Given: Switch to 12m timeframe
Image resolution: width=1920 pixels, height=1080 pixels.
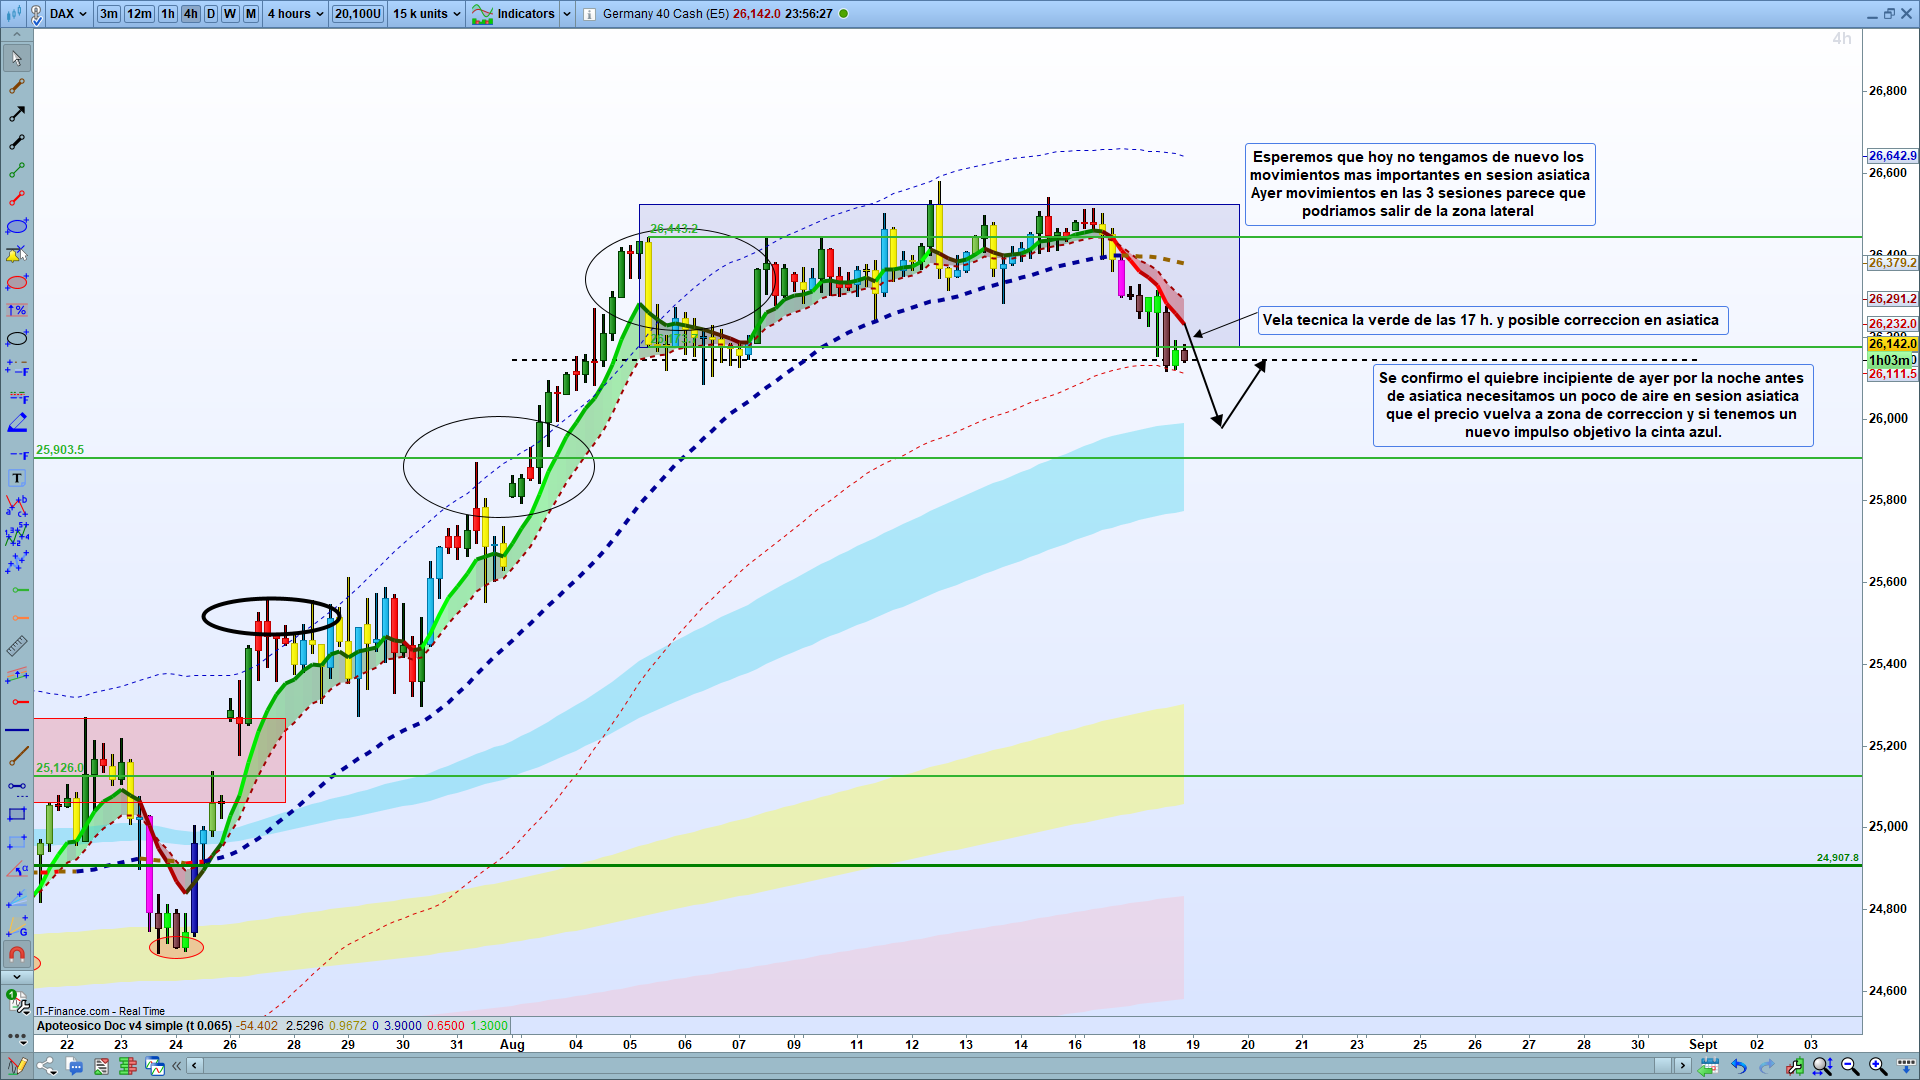Looking at the screenshot, I should click(139, 14).
